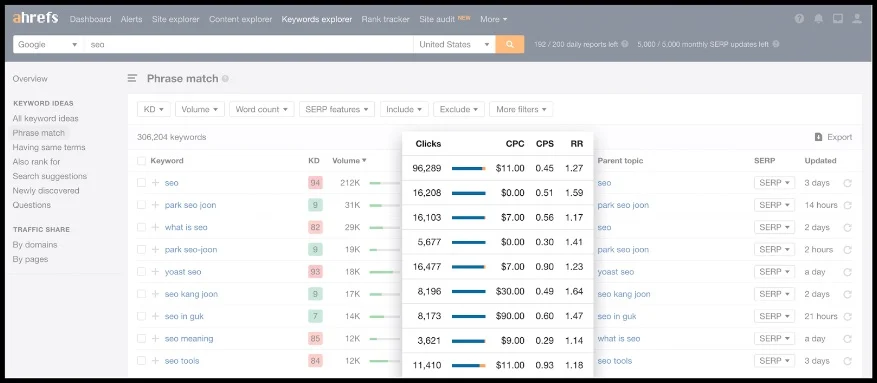Add 'seo tools' keyword with plus icon
Viewport: 877px width, 383px height.
[155, 361]
